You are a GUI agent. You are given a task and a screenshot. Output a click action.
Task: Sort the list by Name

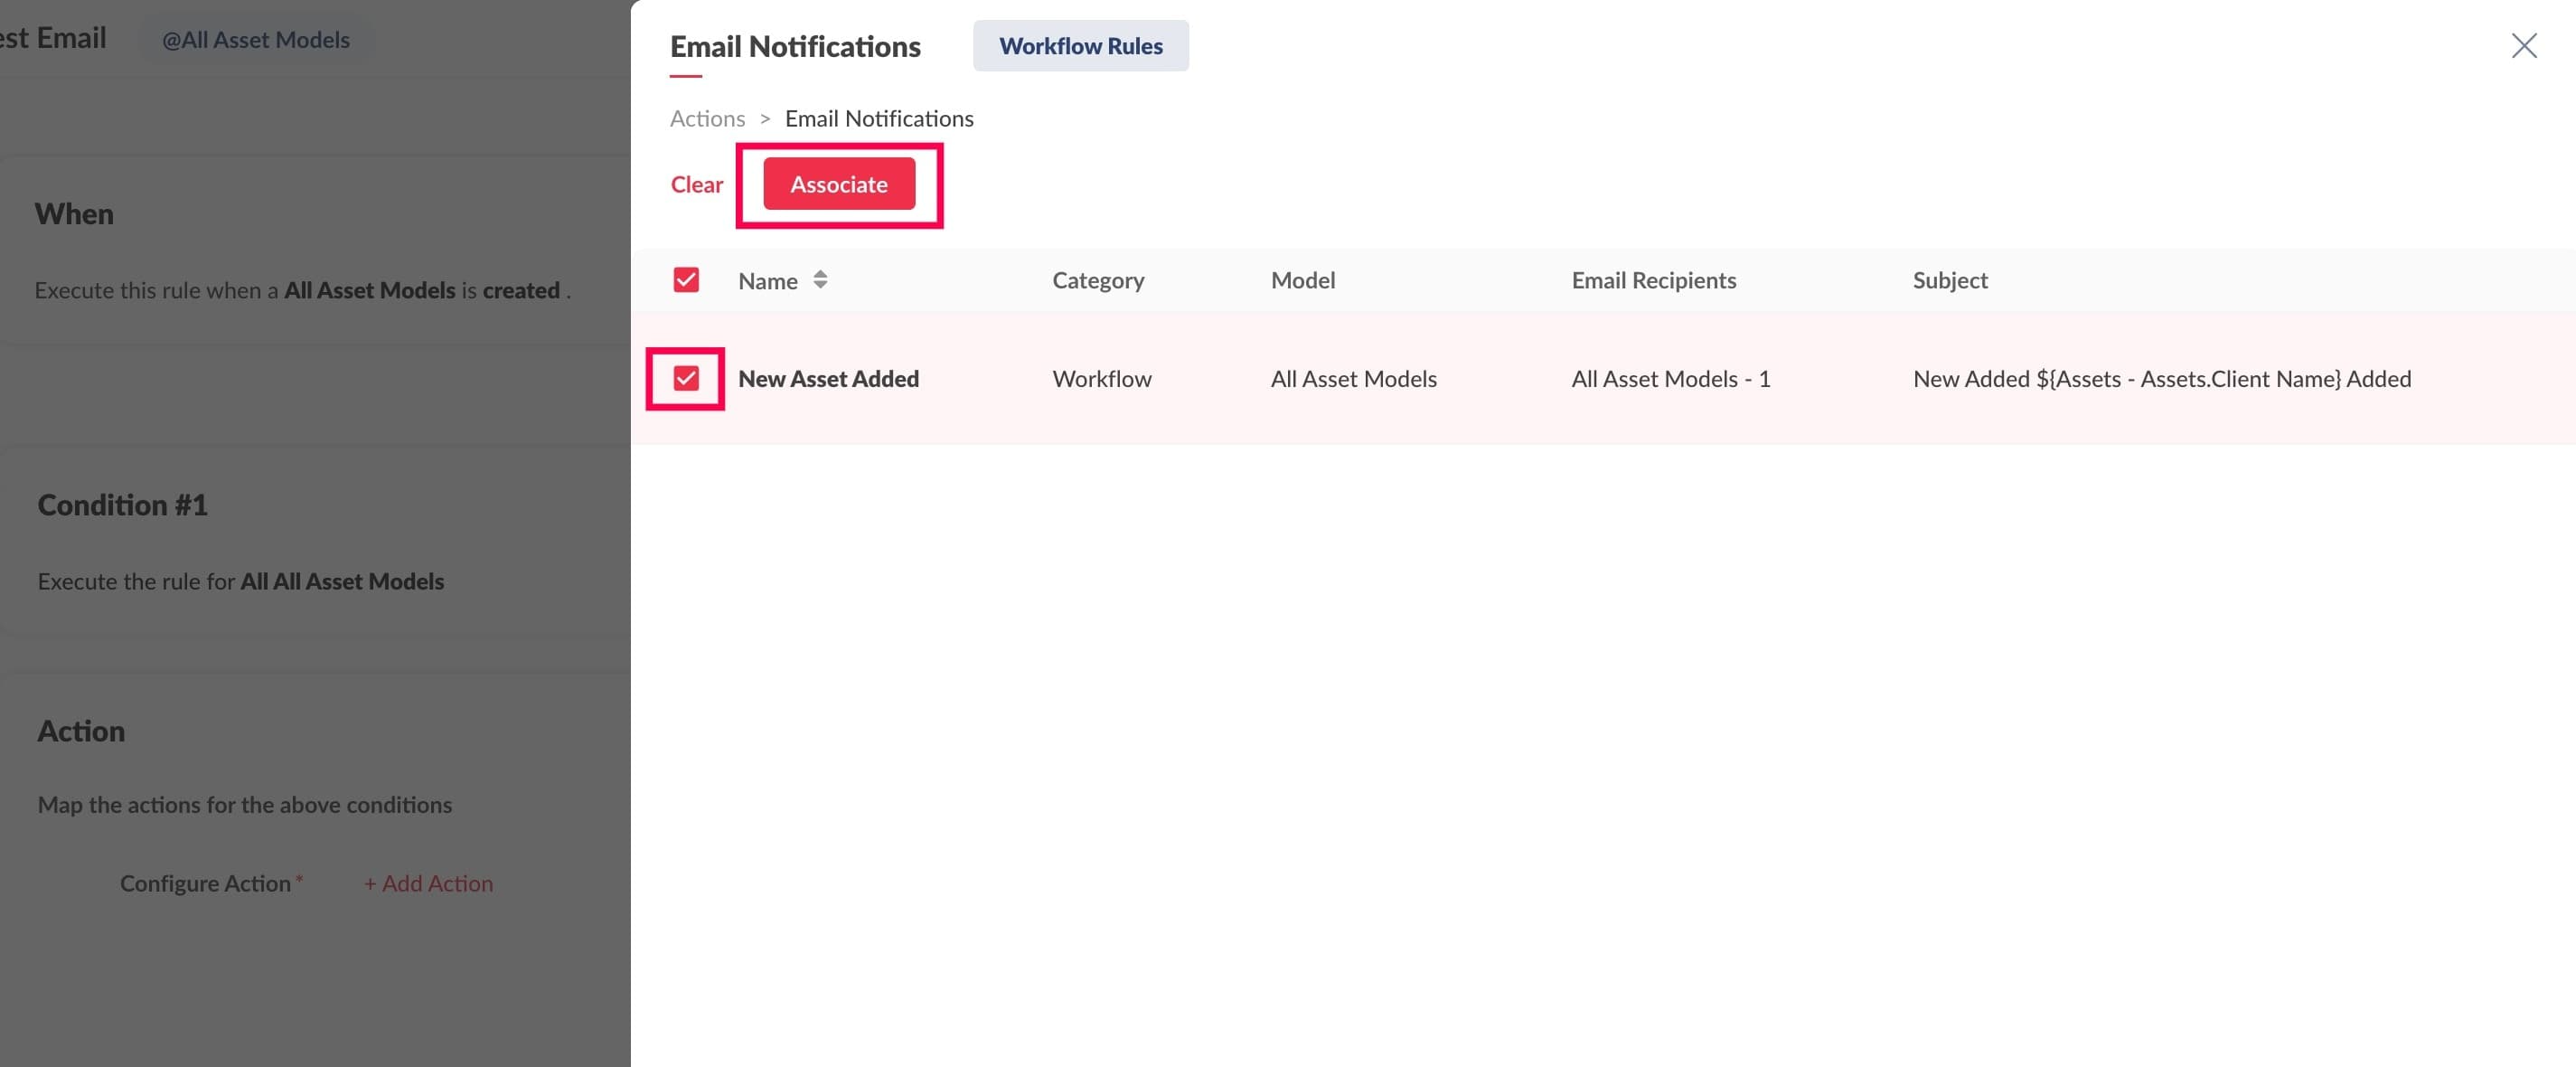point(820,280)
